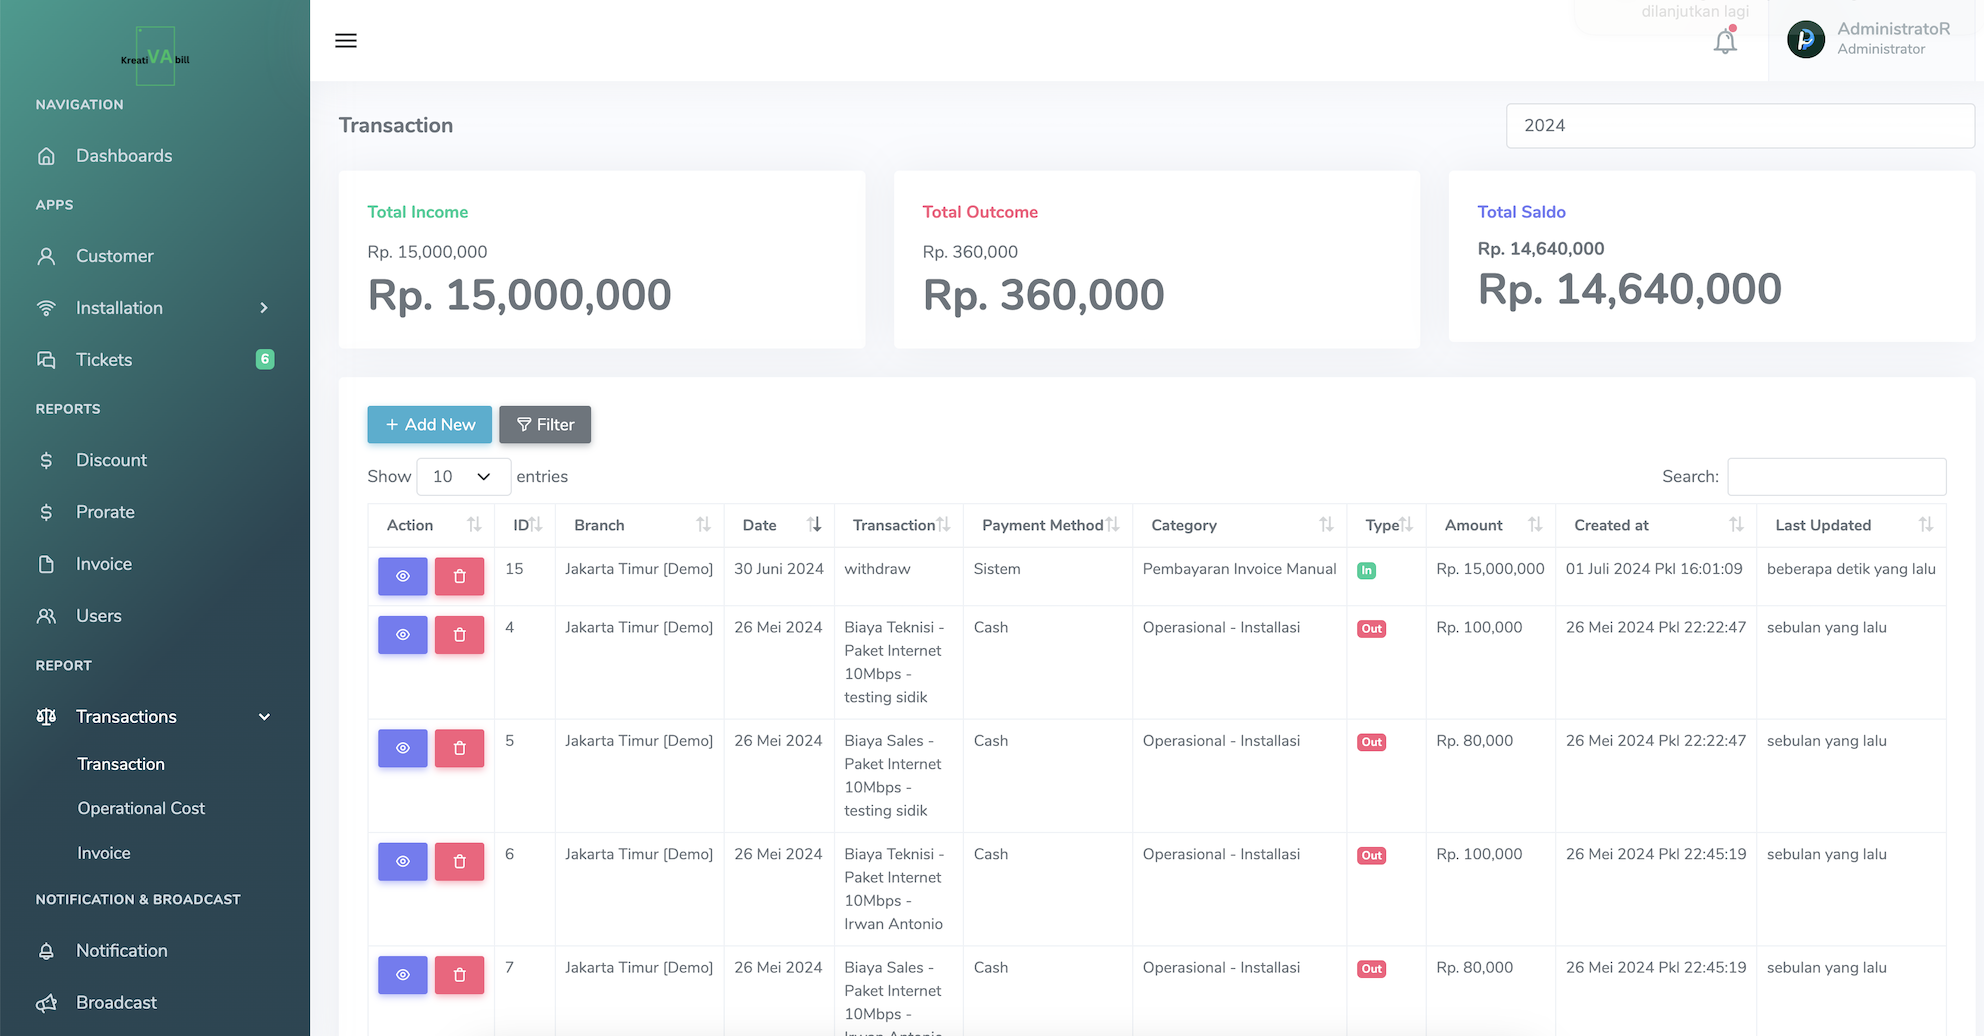Click the Add New button
1984x1036 pixels.
[x=430, y=425]
